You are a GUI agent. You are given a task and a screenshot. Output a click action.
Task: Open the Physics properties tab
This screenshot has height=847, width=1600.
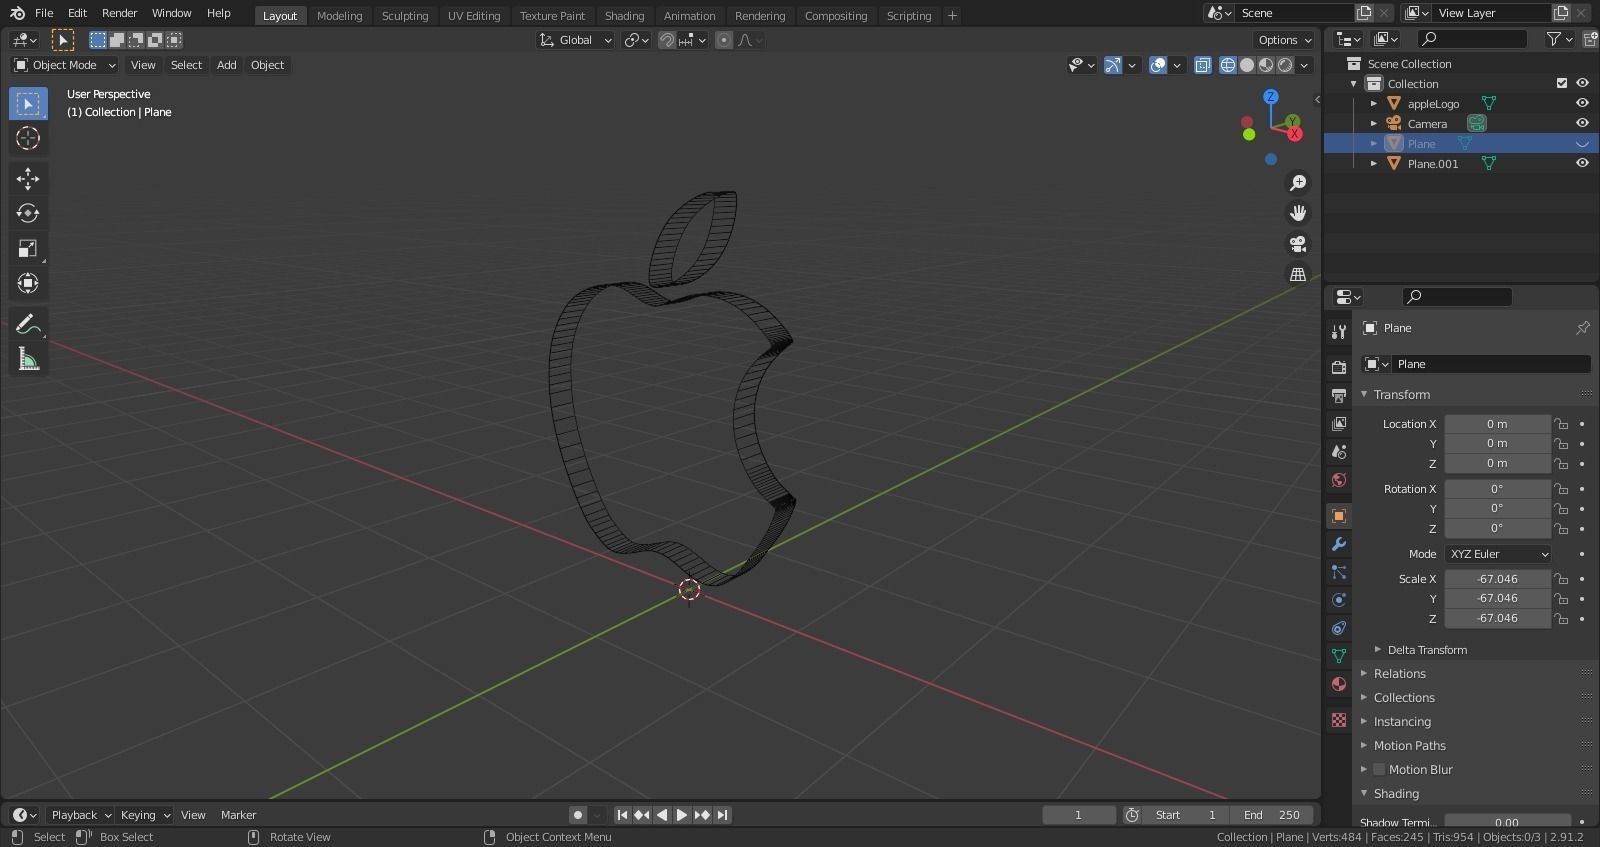1339,600
